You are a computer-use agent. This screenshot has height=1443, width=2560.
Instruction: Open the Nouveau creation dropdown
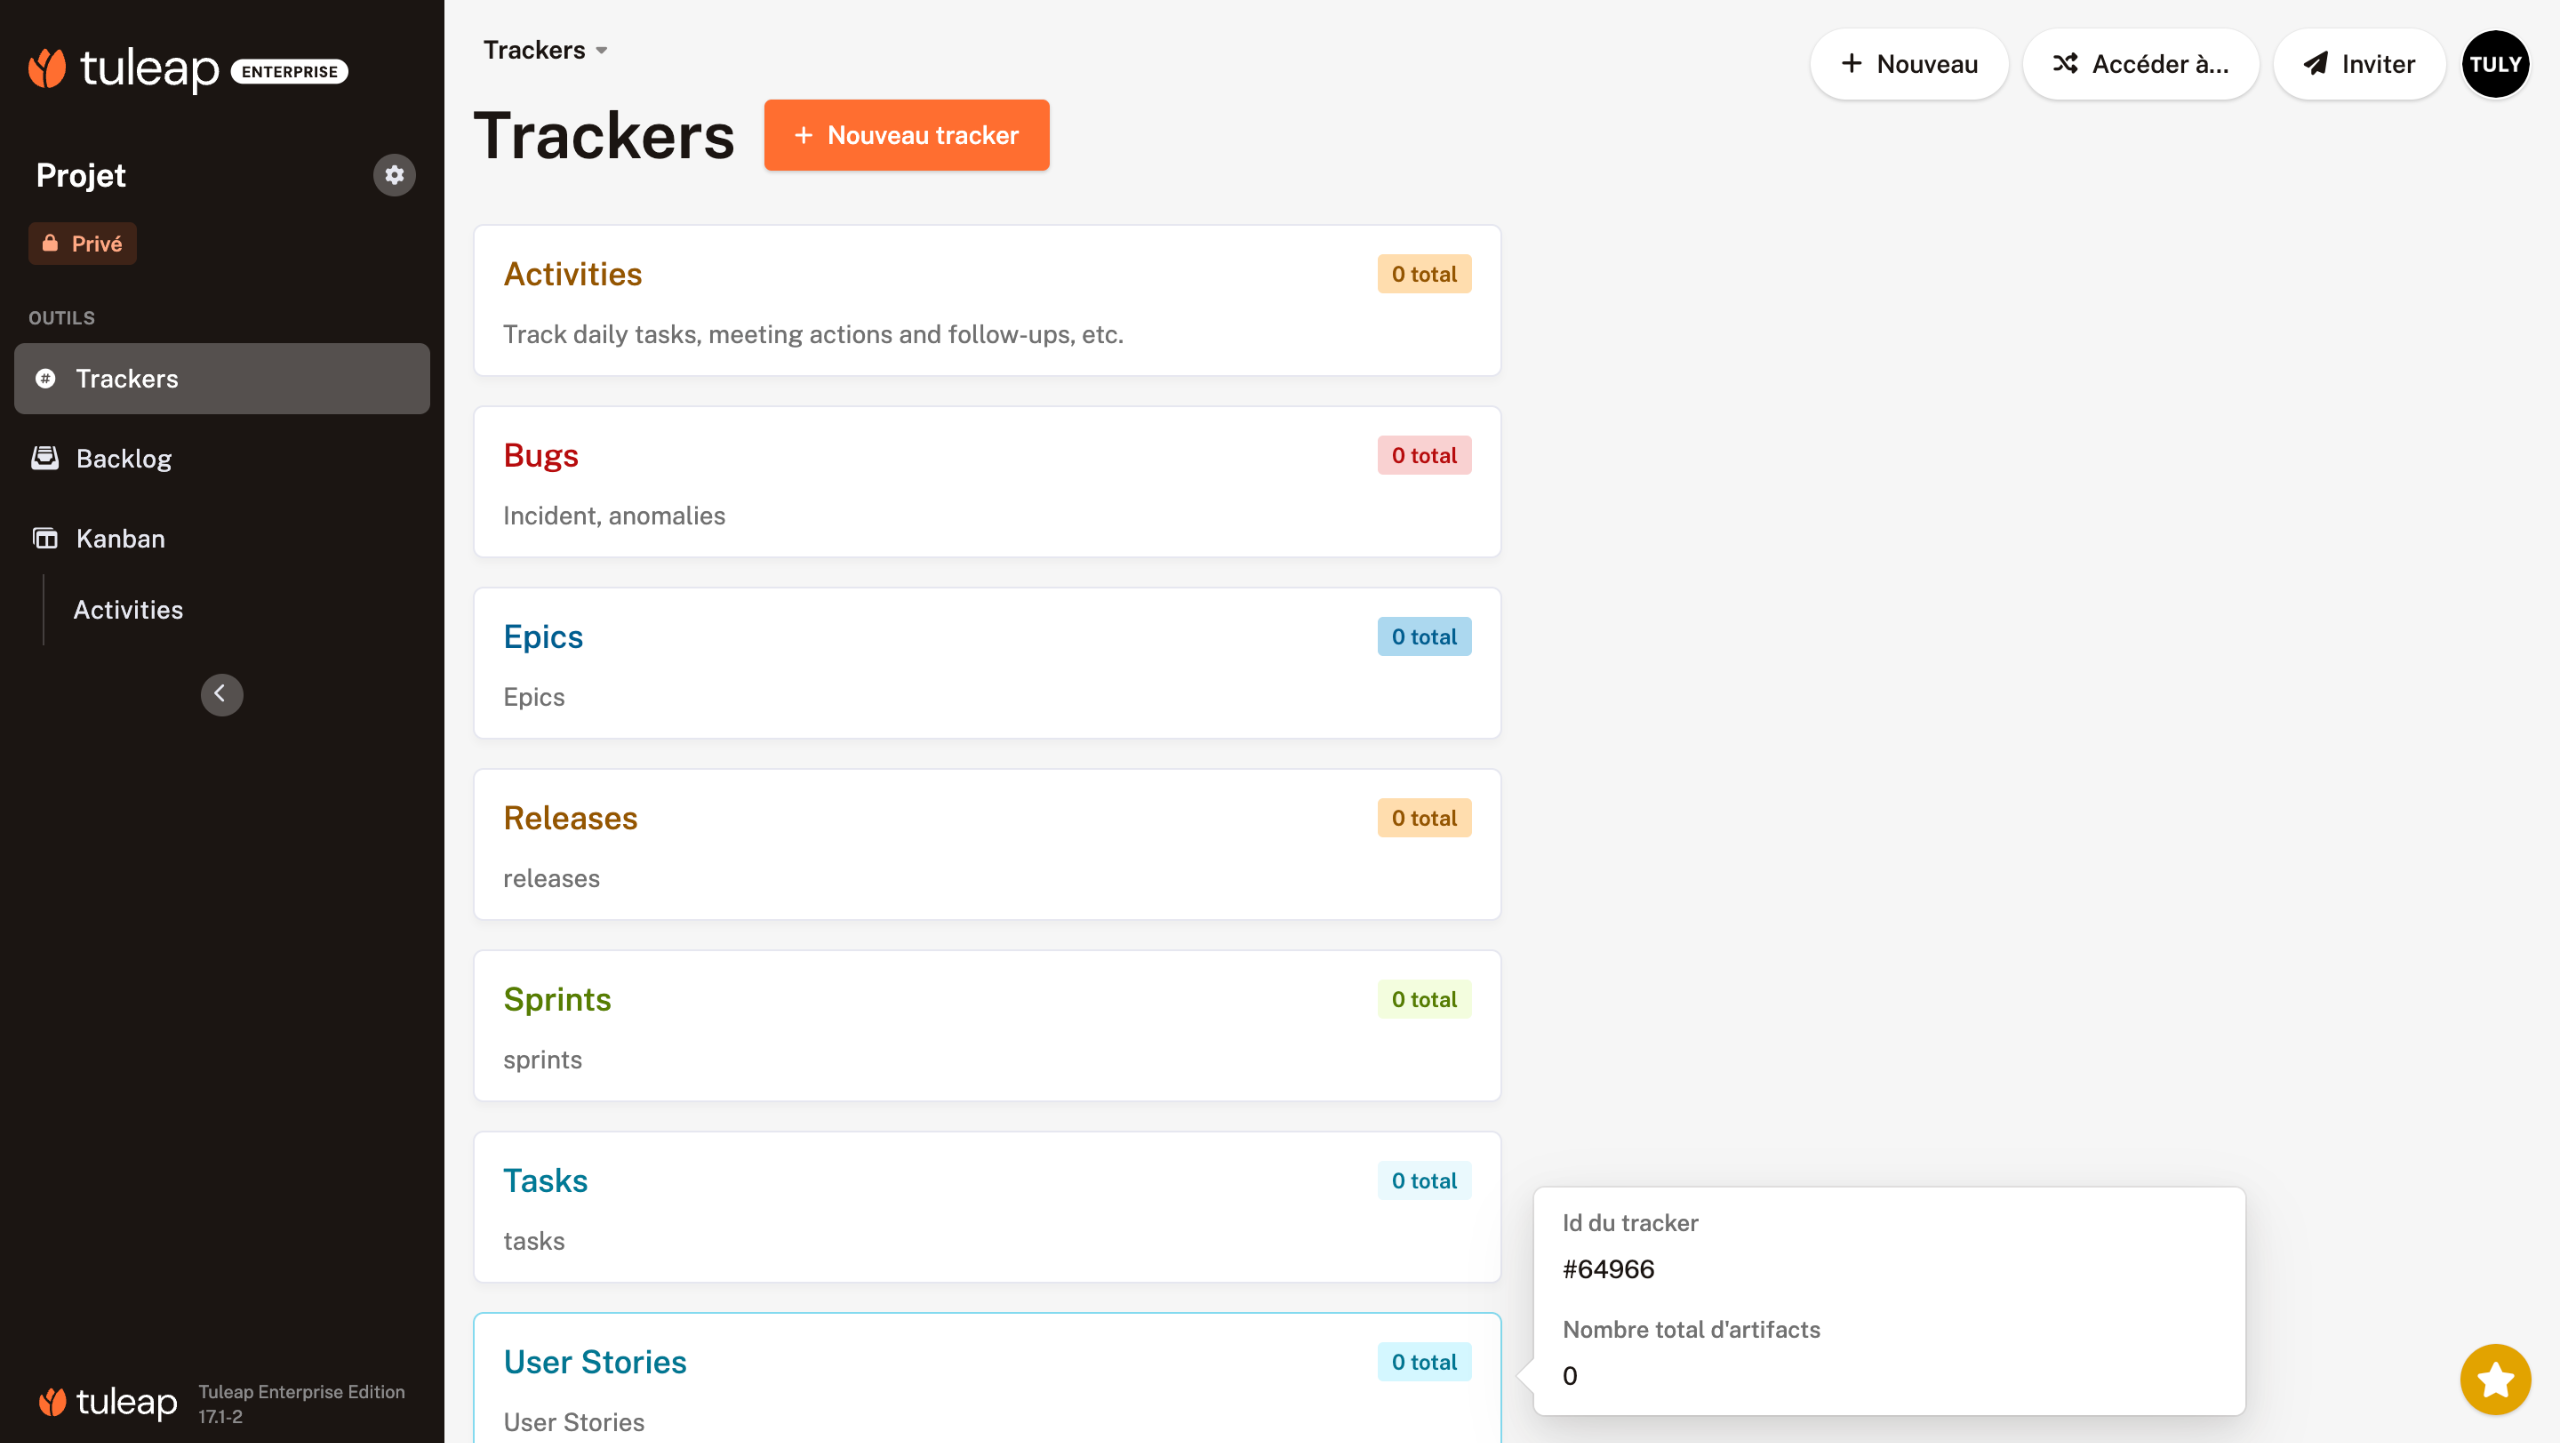click(x=1908, y=64)
